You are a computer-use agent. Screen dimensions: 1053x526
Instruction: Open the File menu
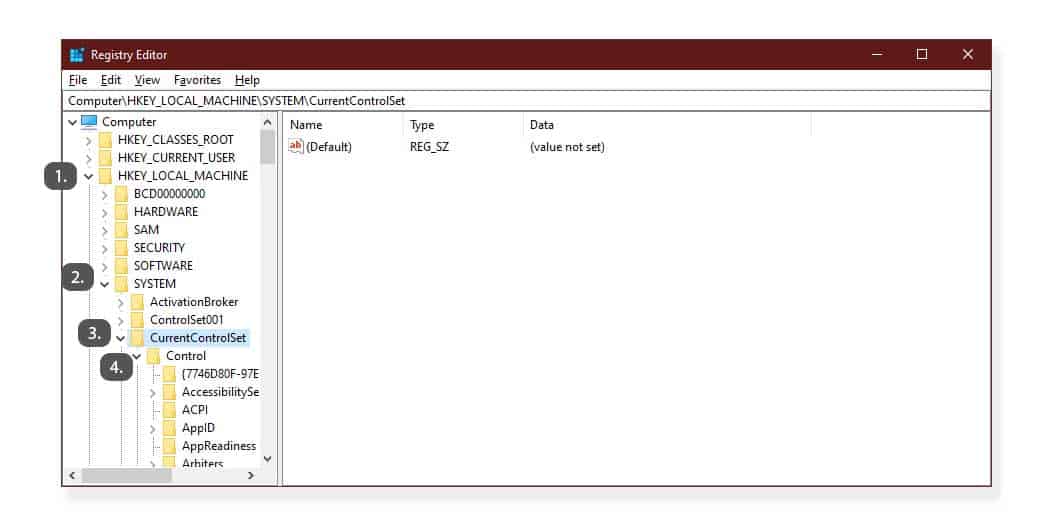78,80
